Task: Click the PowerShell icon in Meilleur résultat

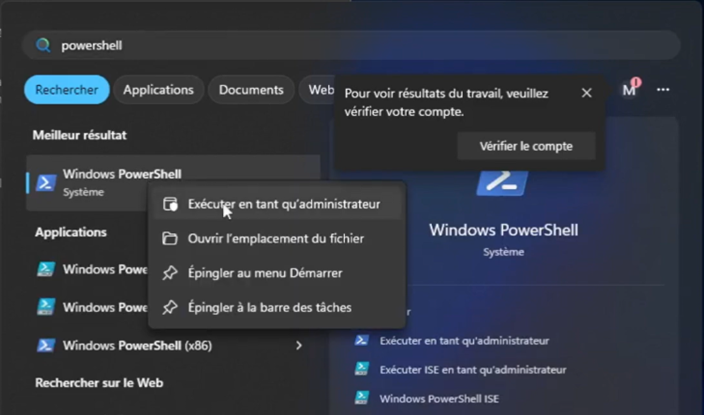Action: pos(46,182)
